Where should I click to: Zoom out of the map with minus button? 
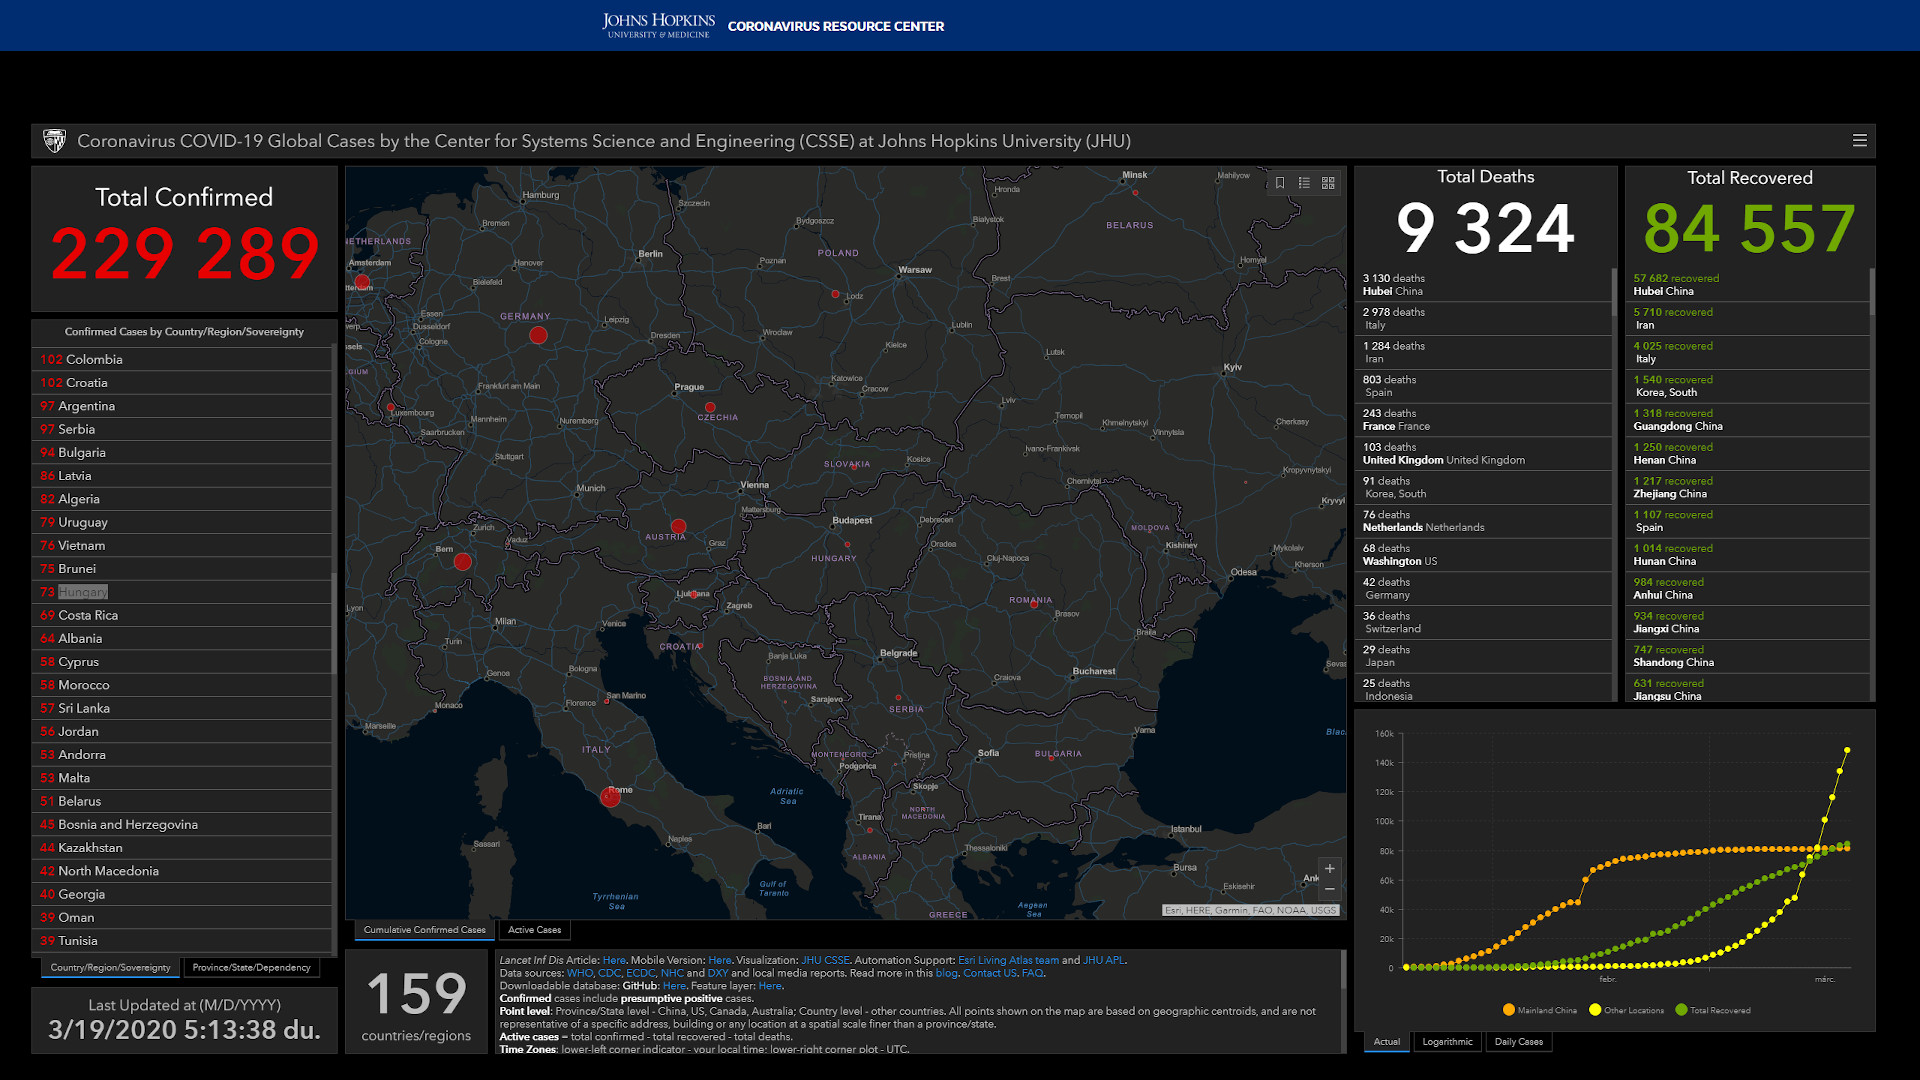1329,889
